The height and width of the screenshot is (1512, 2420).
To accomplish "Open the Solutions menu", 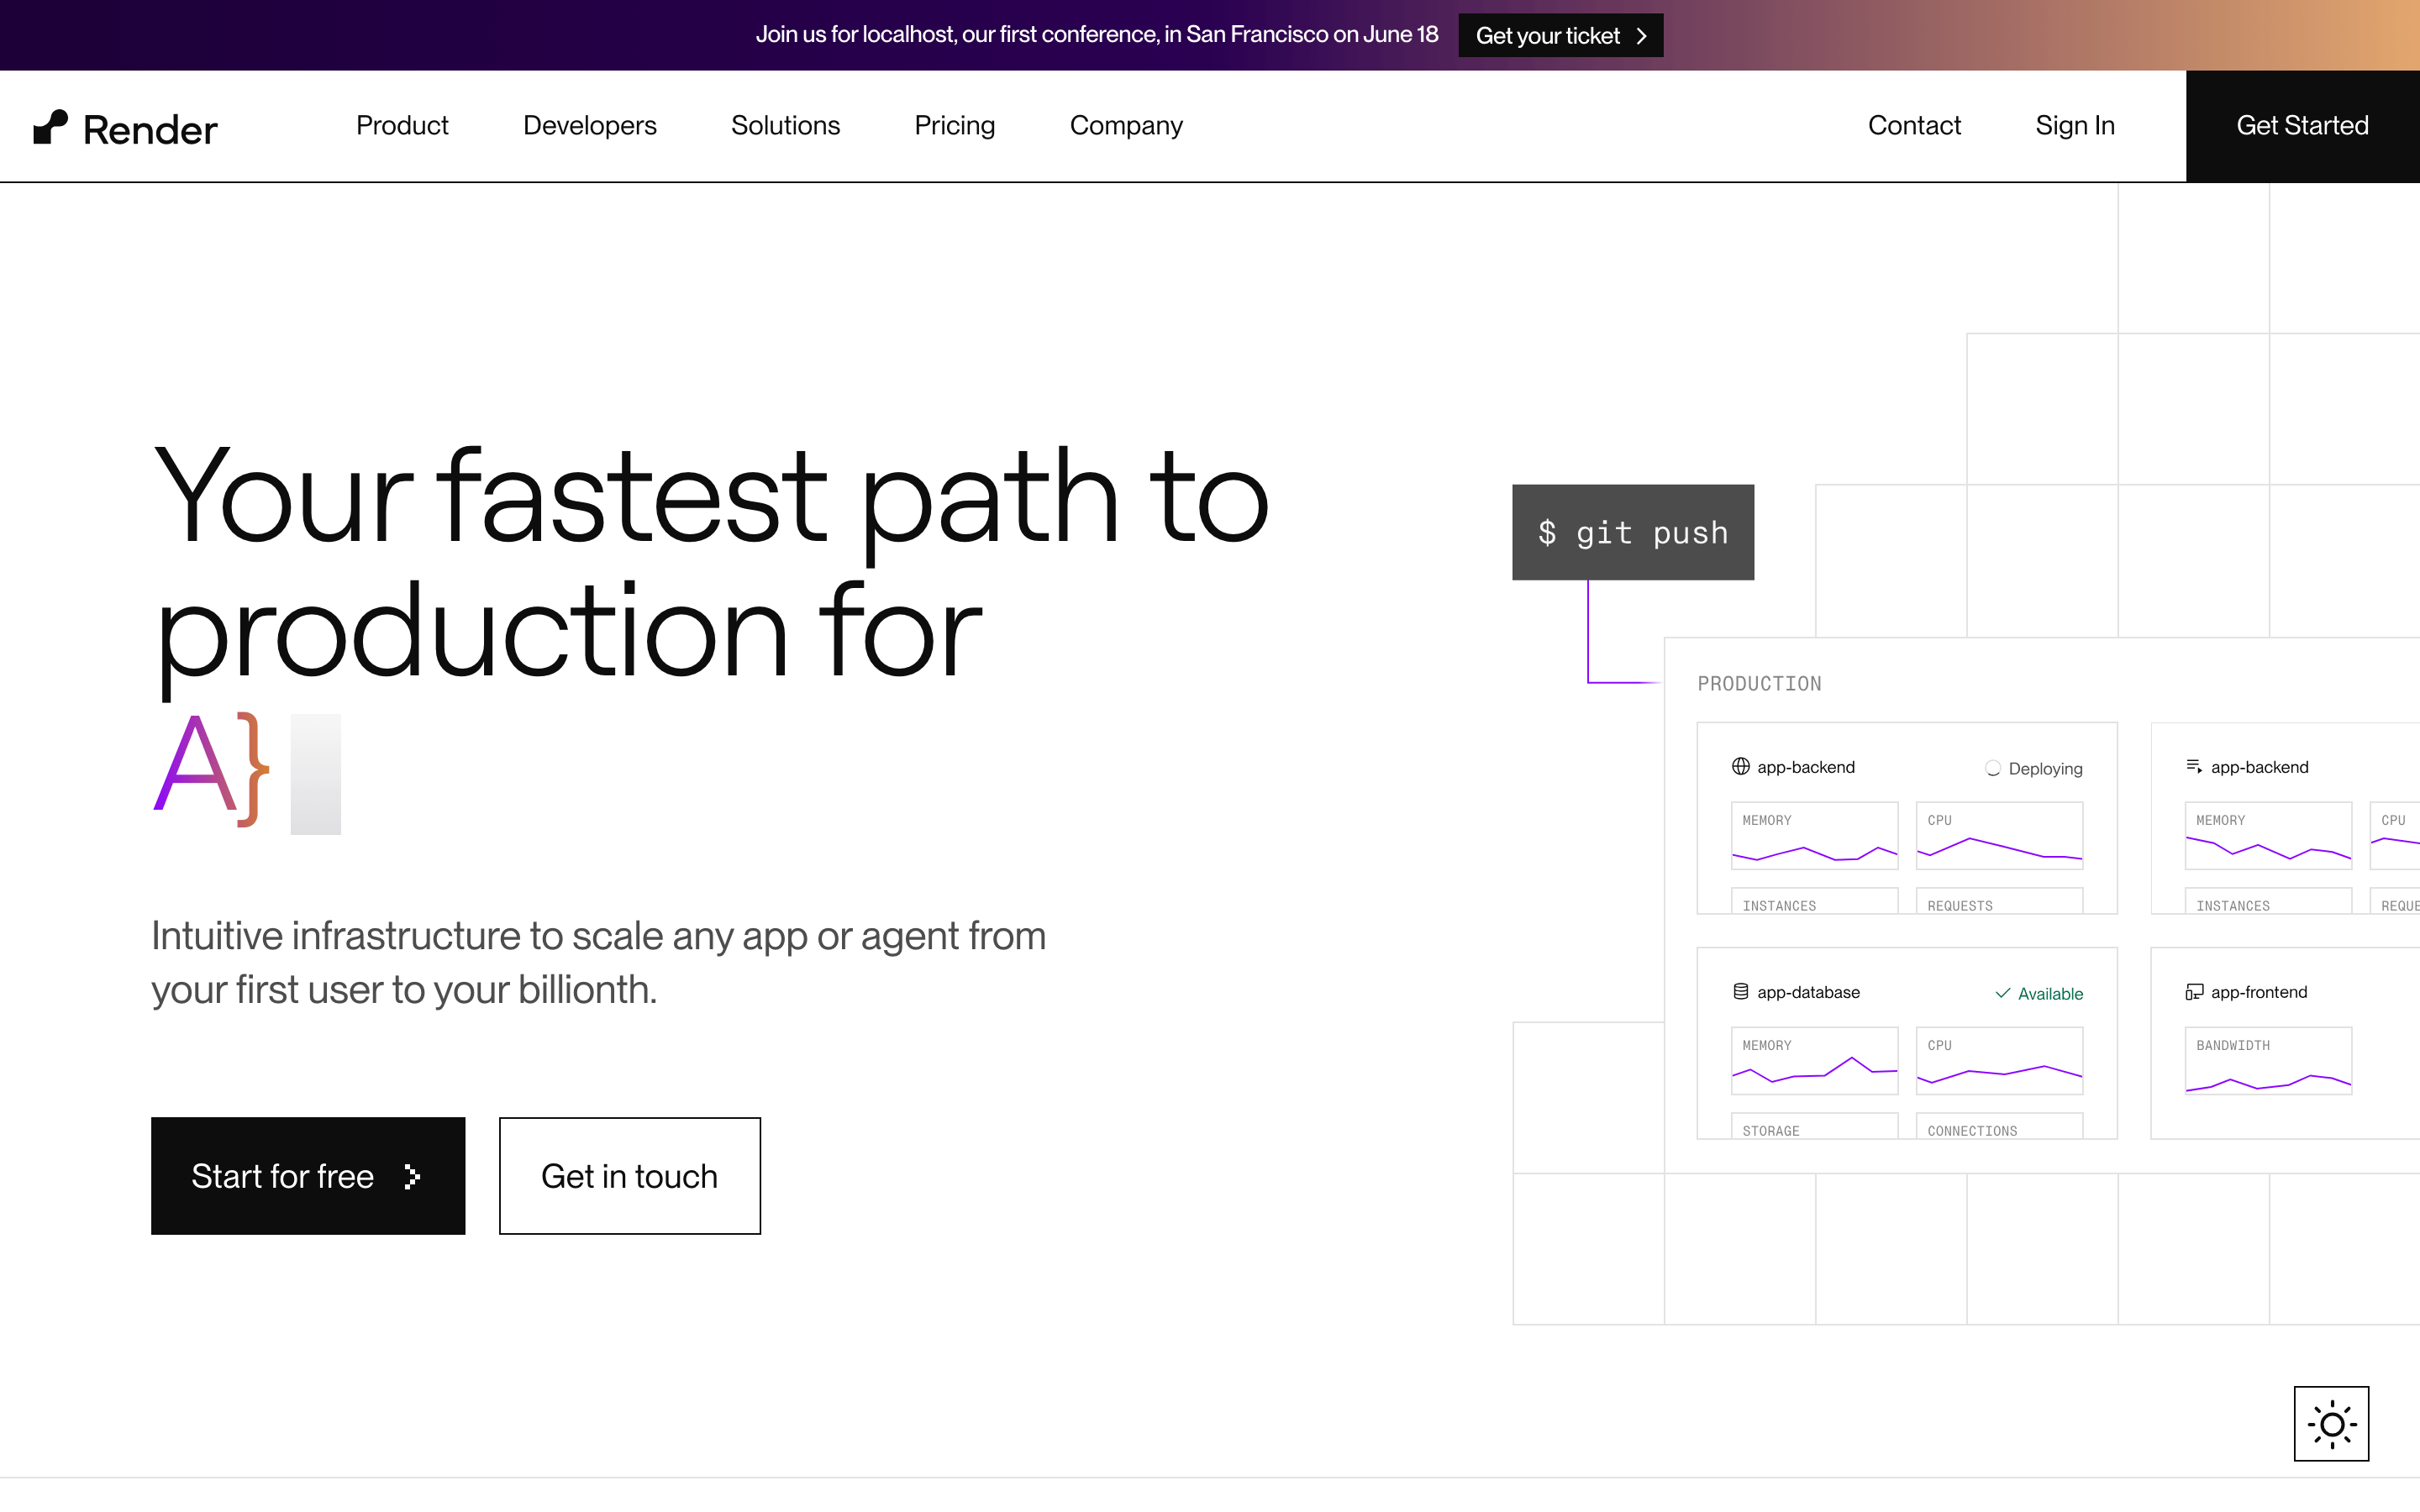I will 785,126.
